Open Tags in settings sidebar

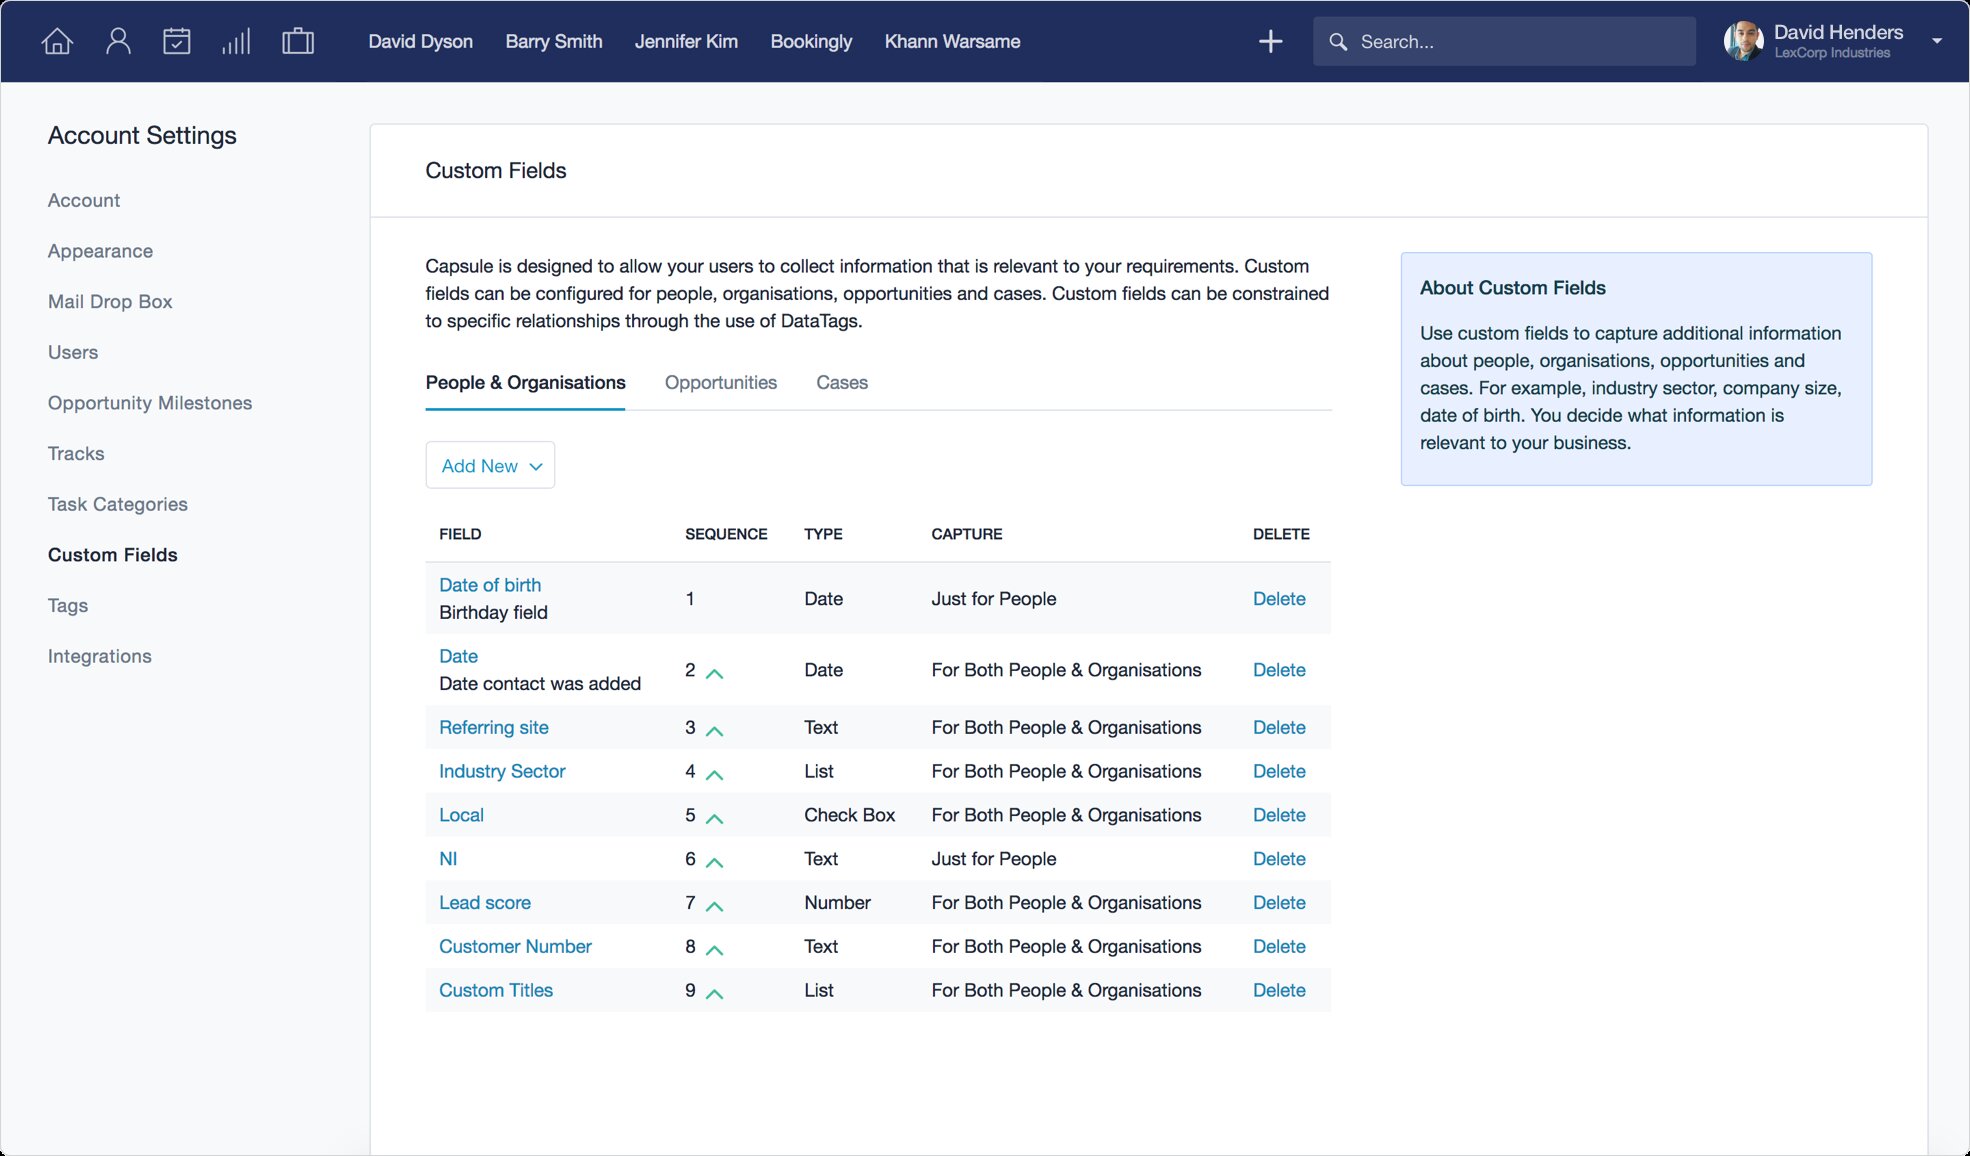coord(68,606)
